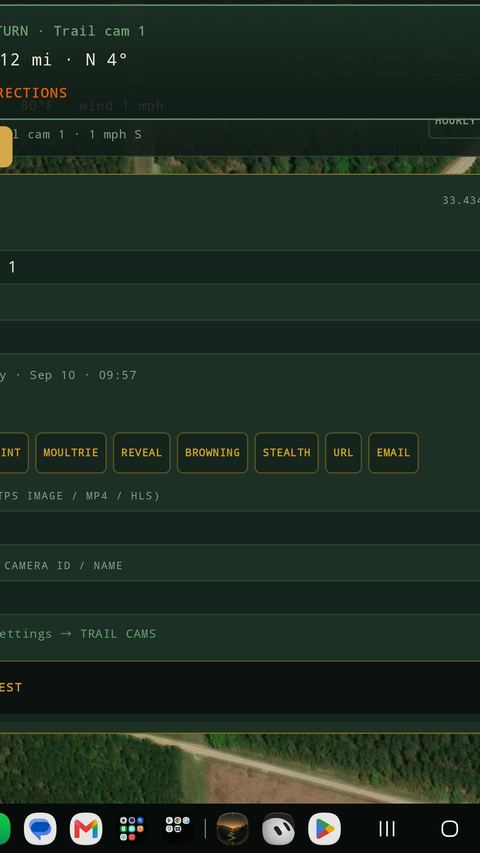Select the REVEAL camera brand
The image size is (480, 853).
pos(141,453)
